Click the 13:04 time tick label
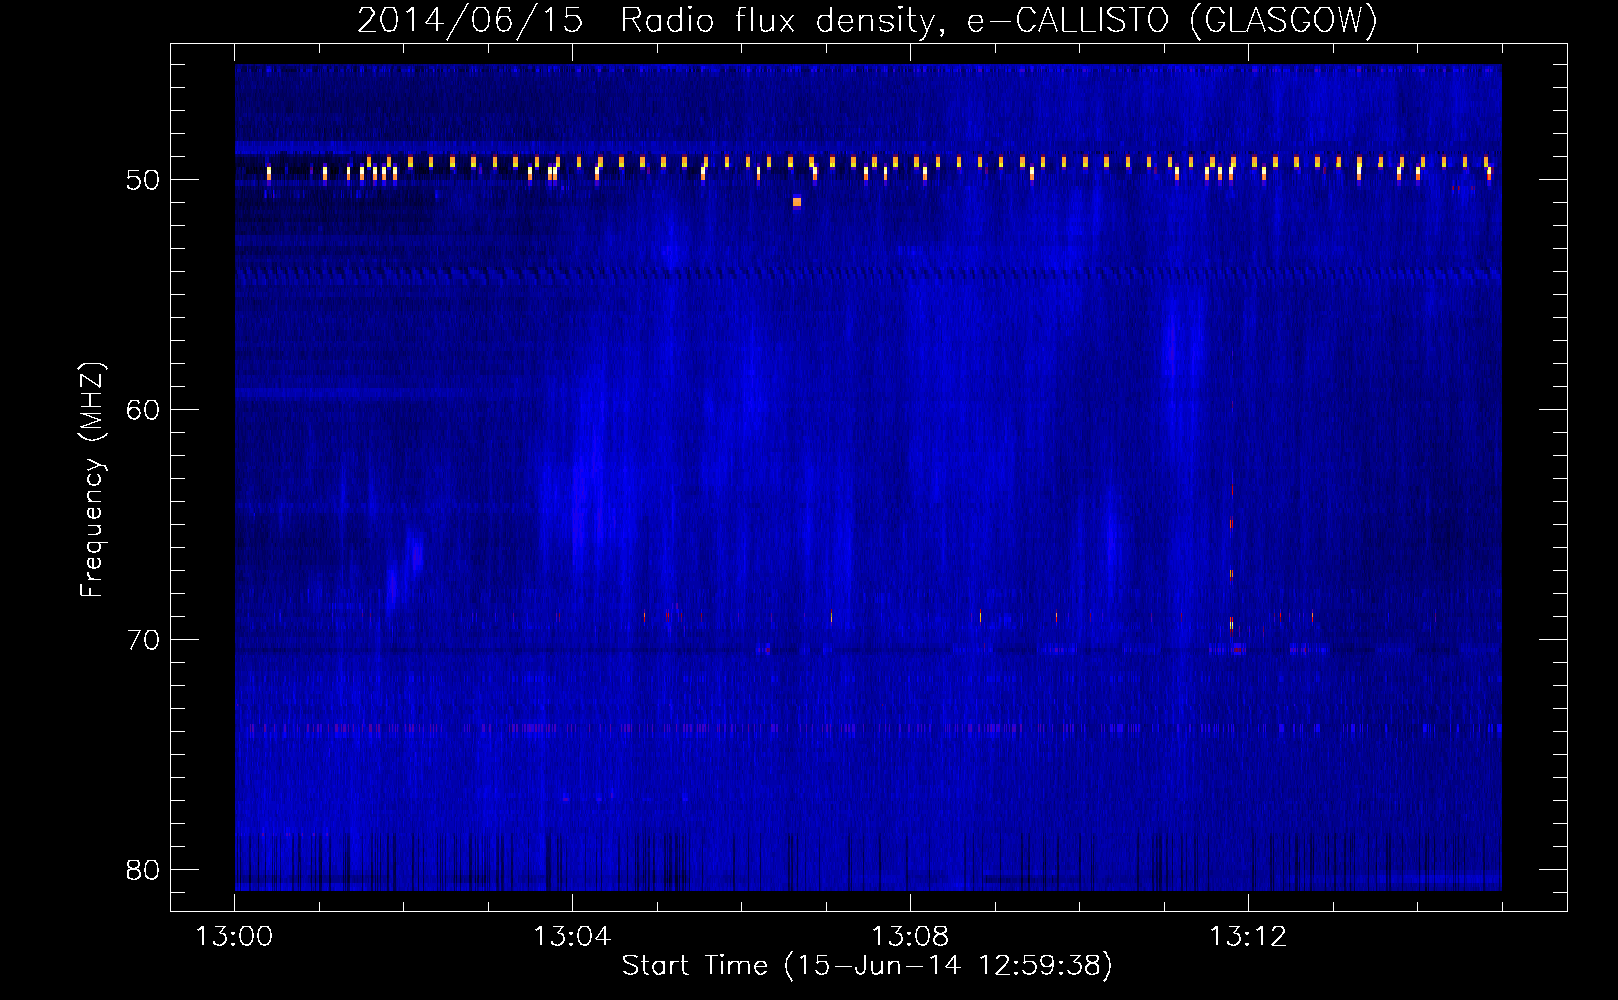The height and width of the screenshot is (1000, 1618). coord(572,937)
